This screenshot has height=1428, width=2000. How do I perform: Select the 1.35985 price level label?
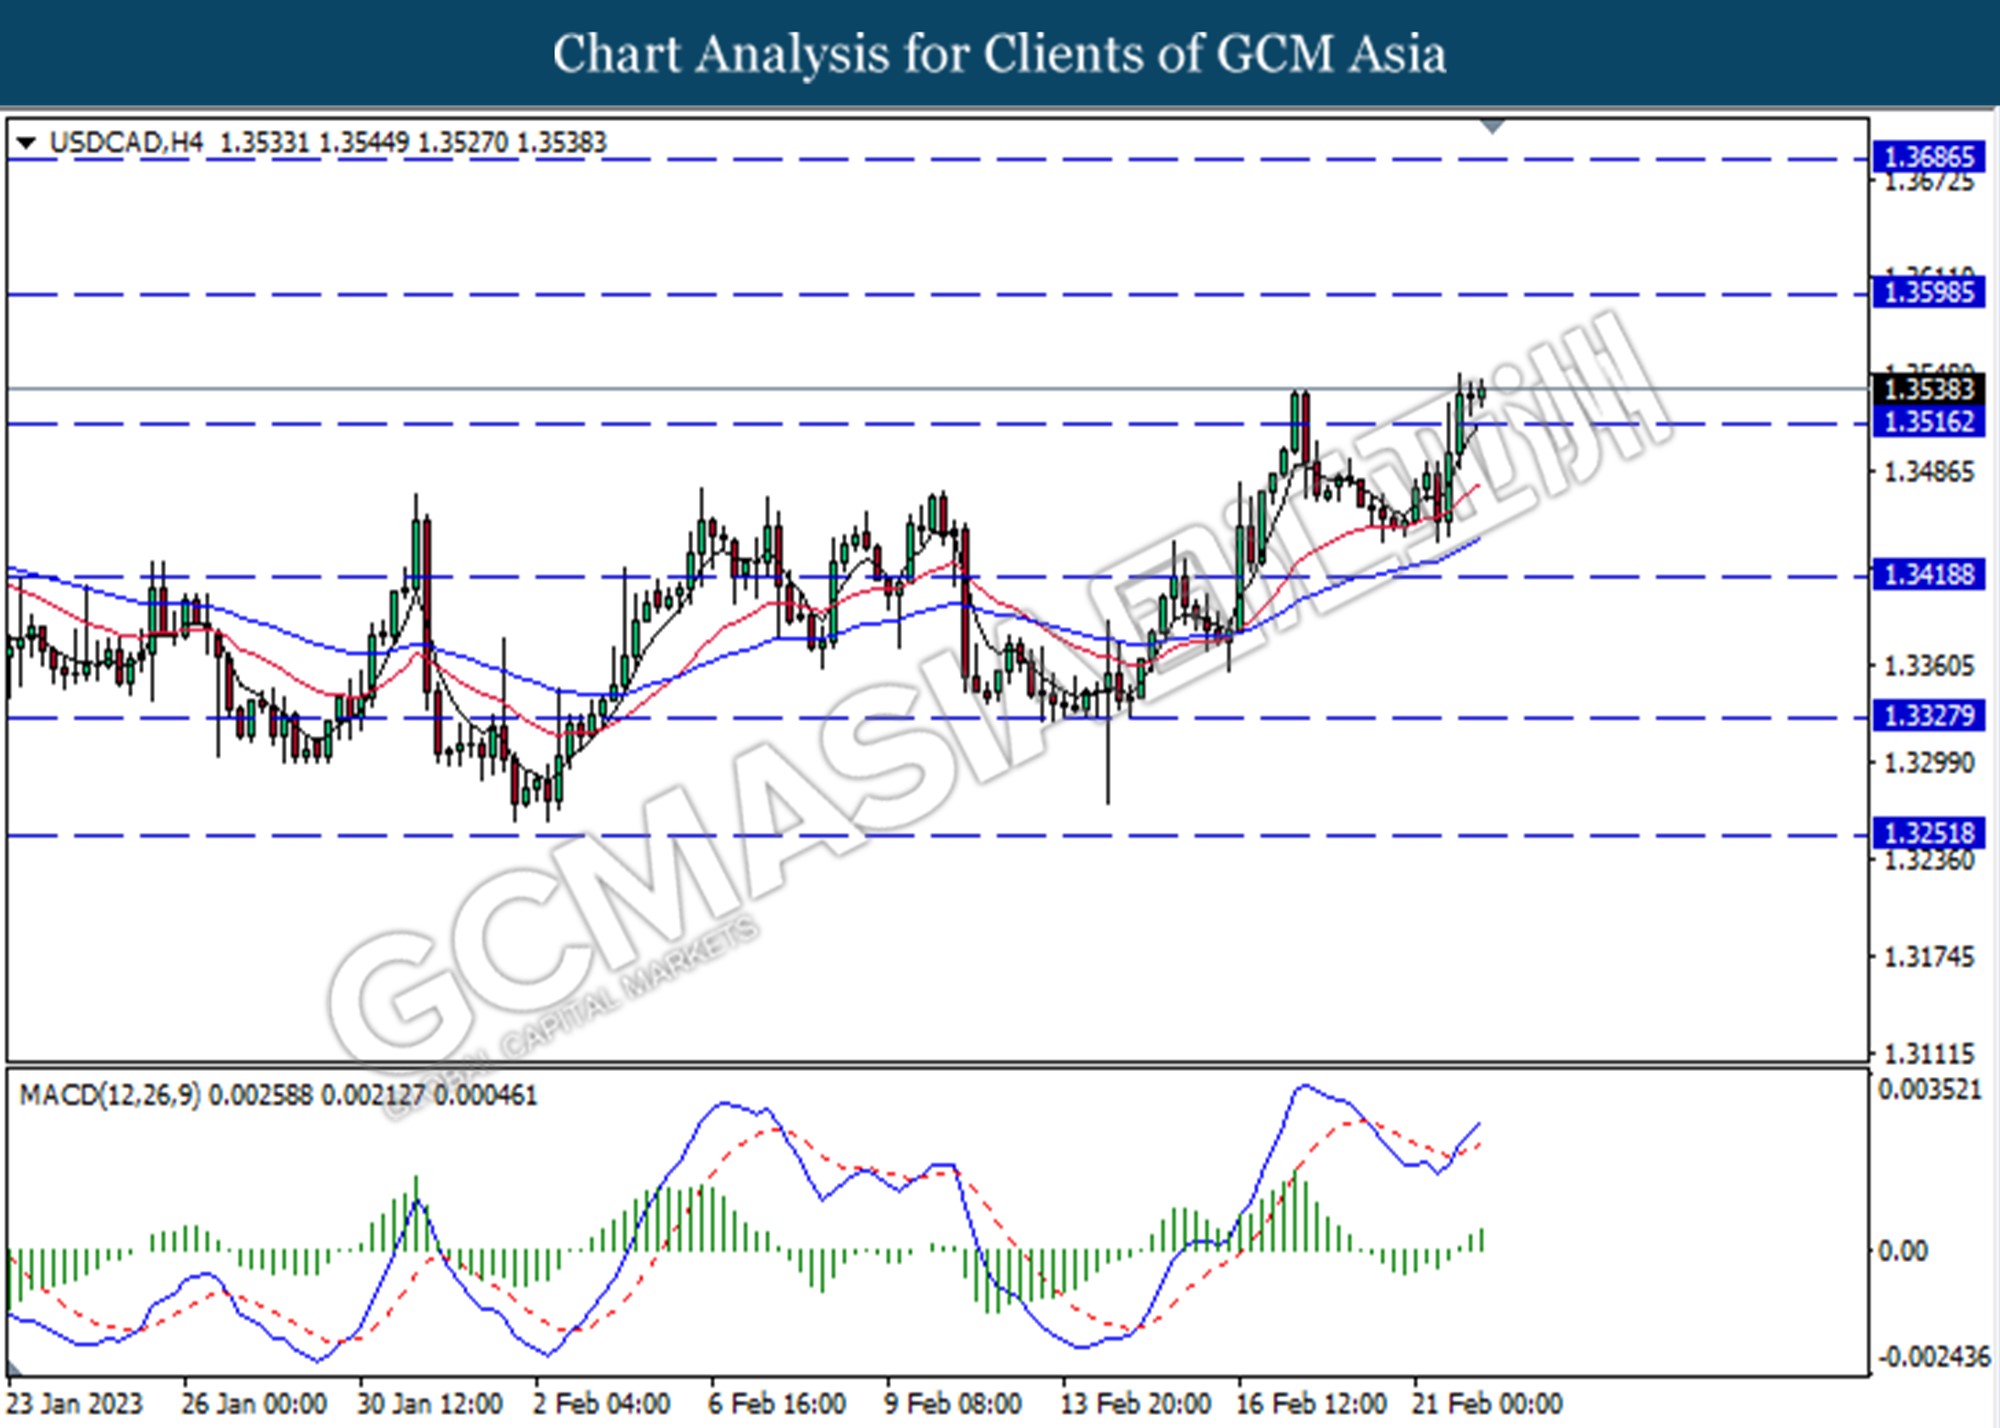click(1928, 293)
